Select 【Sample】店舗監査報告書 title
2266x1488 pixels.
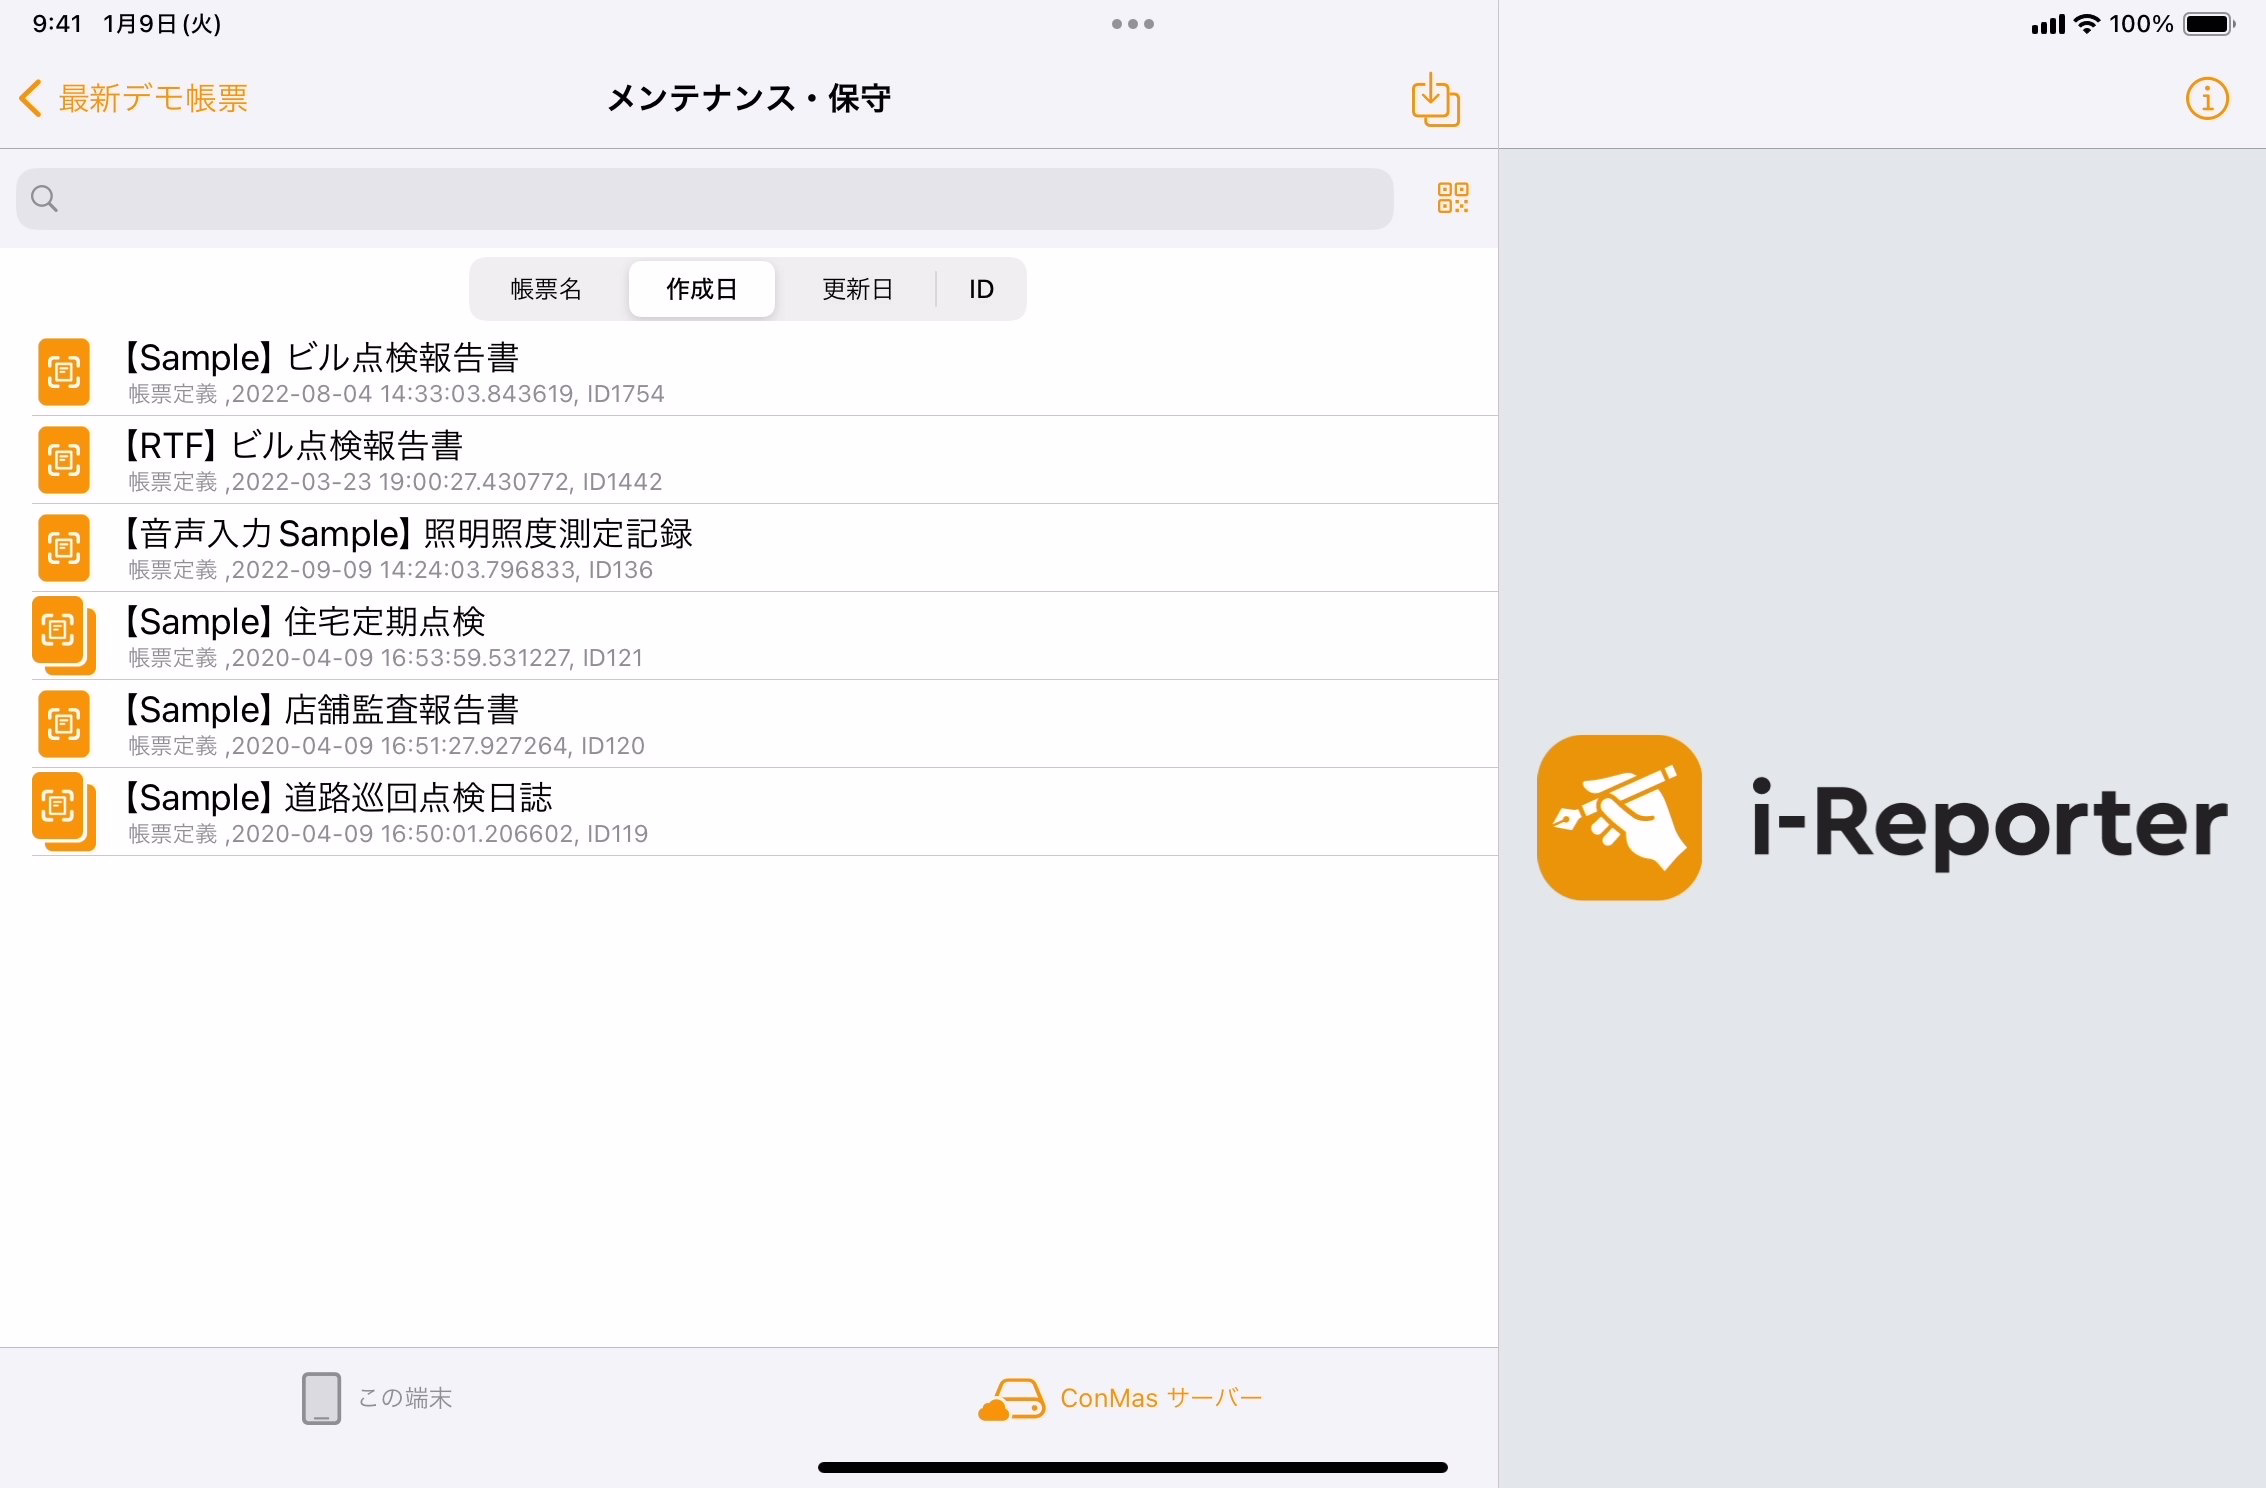click(320, 709)
